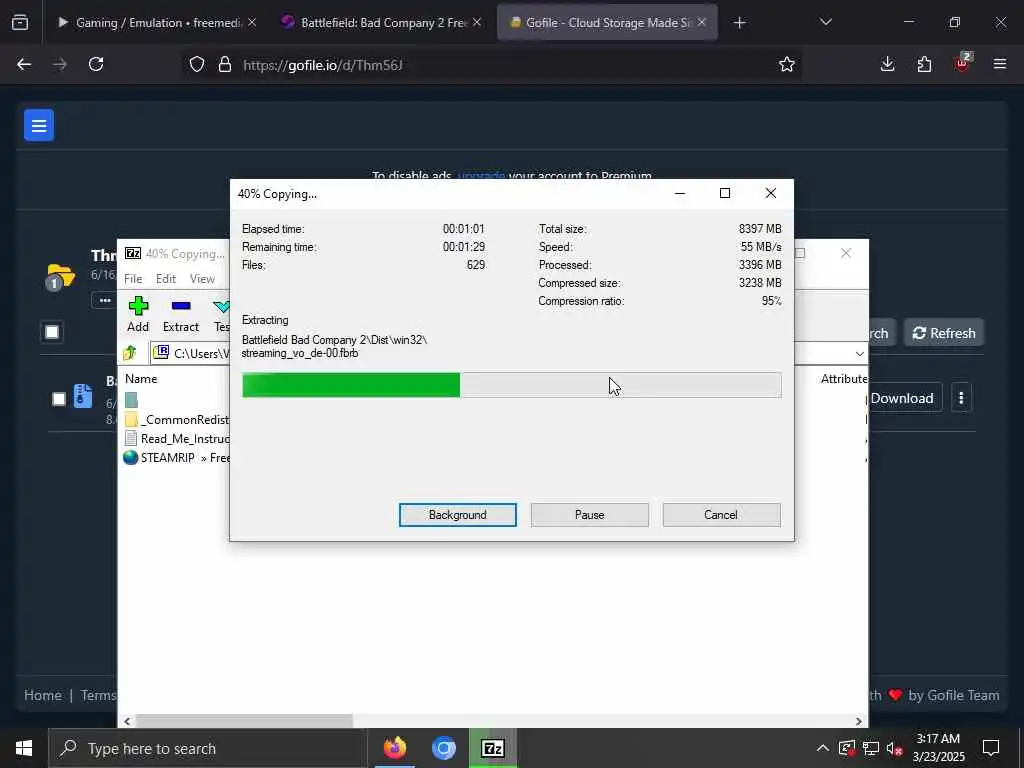
Task: Click the muted volume tray icon
Action: [x=895, y=748]
